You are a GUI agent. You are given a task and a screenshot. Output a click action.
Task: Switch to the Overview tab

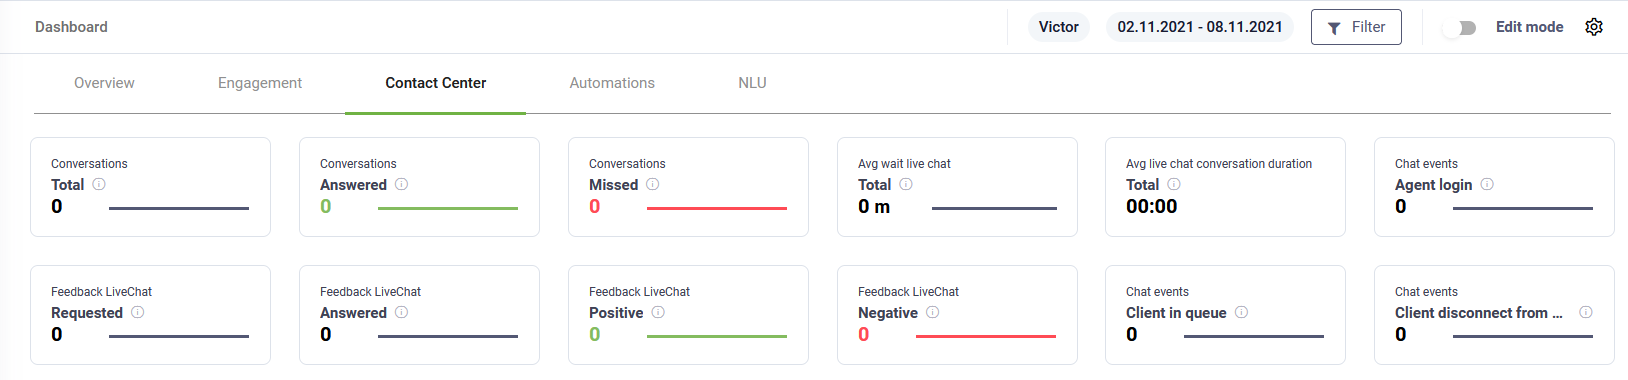(x=104, y=83)
